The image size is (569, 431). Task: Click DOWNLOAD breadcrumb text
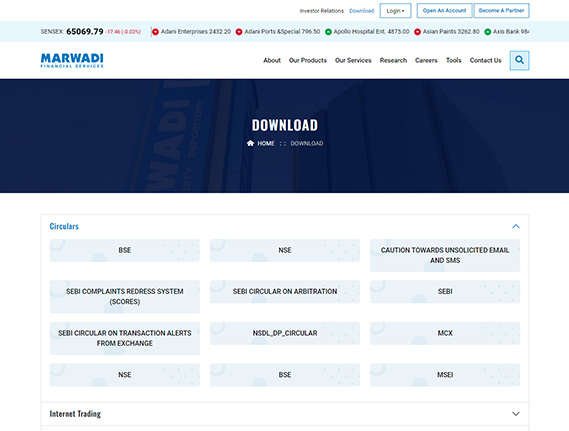pos(307,143)
